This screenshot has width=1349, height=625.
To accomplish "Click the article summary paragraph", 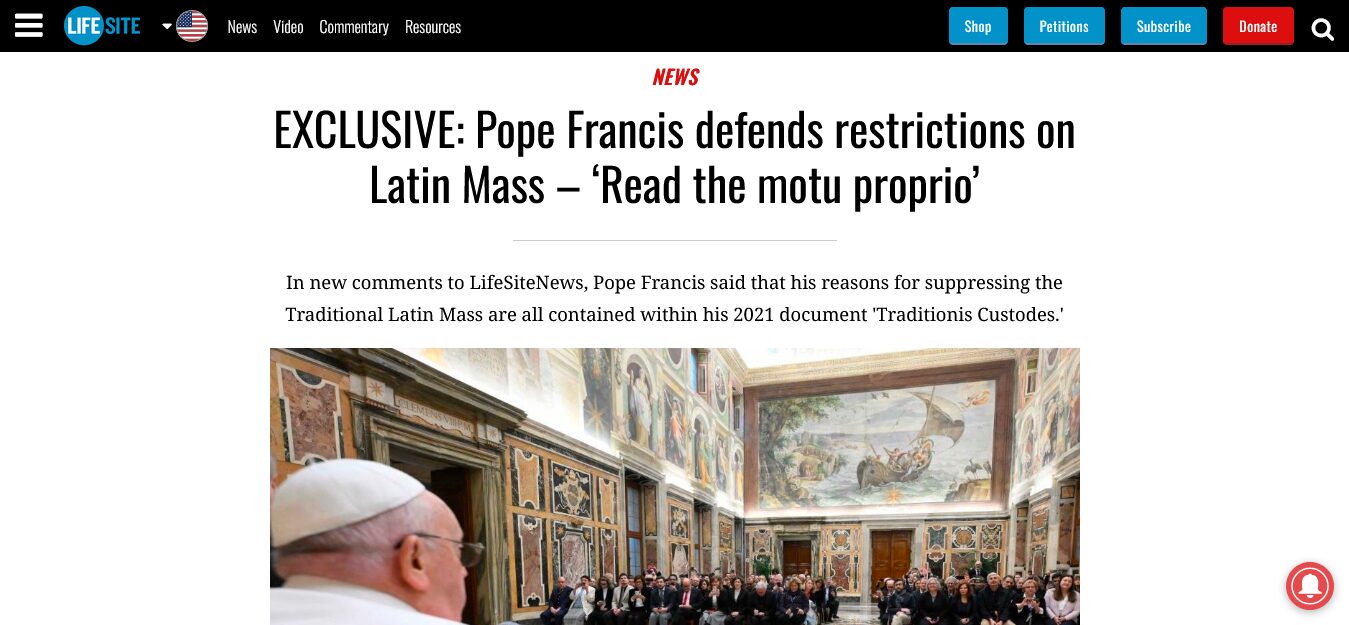I will (x=675, y=298).
